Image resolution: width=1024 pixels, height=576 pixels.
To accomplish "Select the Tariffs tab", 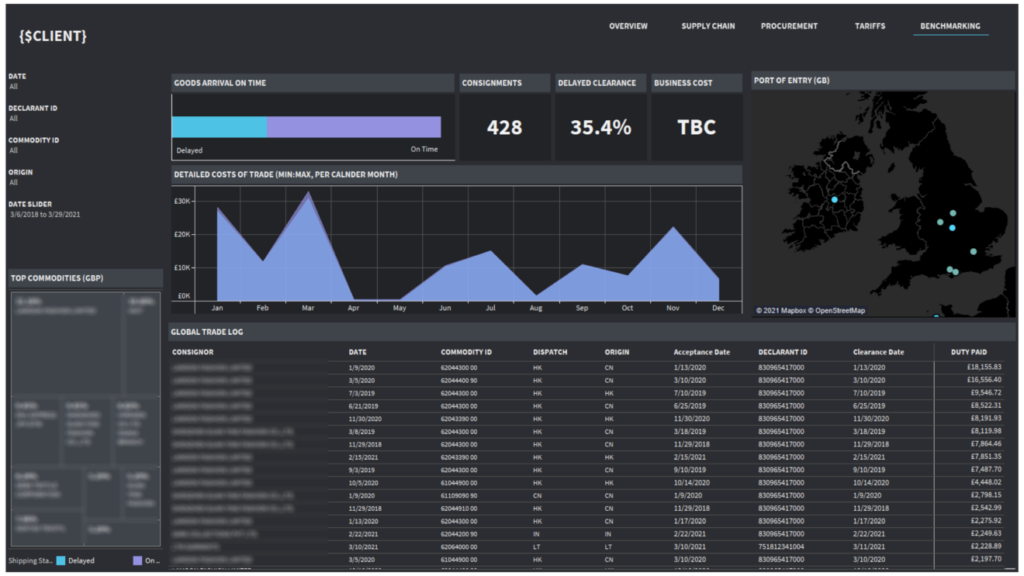I will tap(870, 26).
